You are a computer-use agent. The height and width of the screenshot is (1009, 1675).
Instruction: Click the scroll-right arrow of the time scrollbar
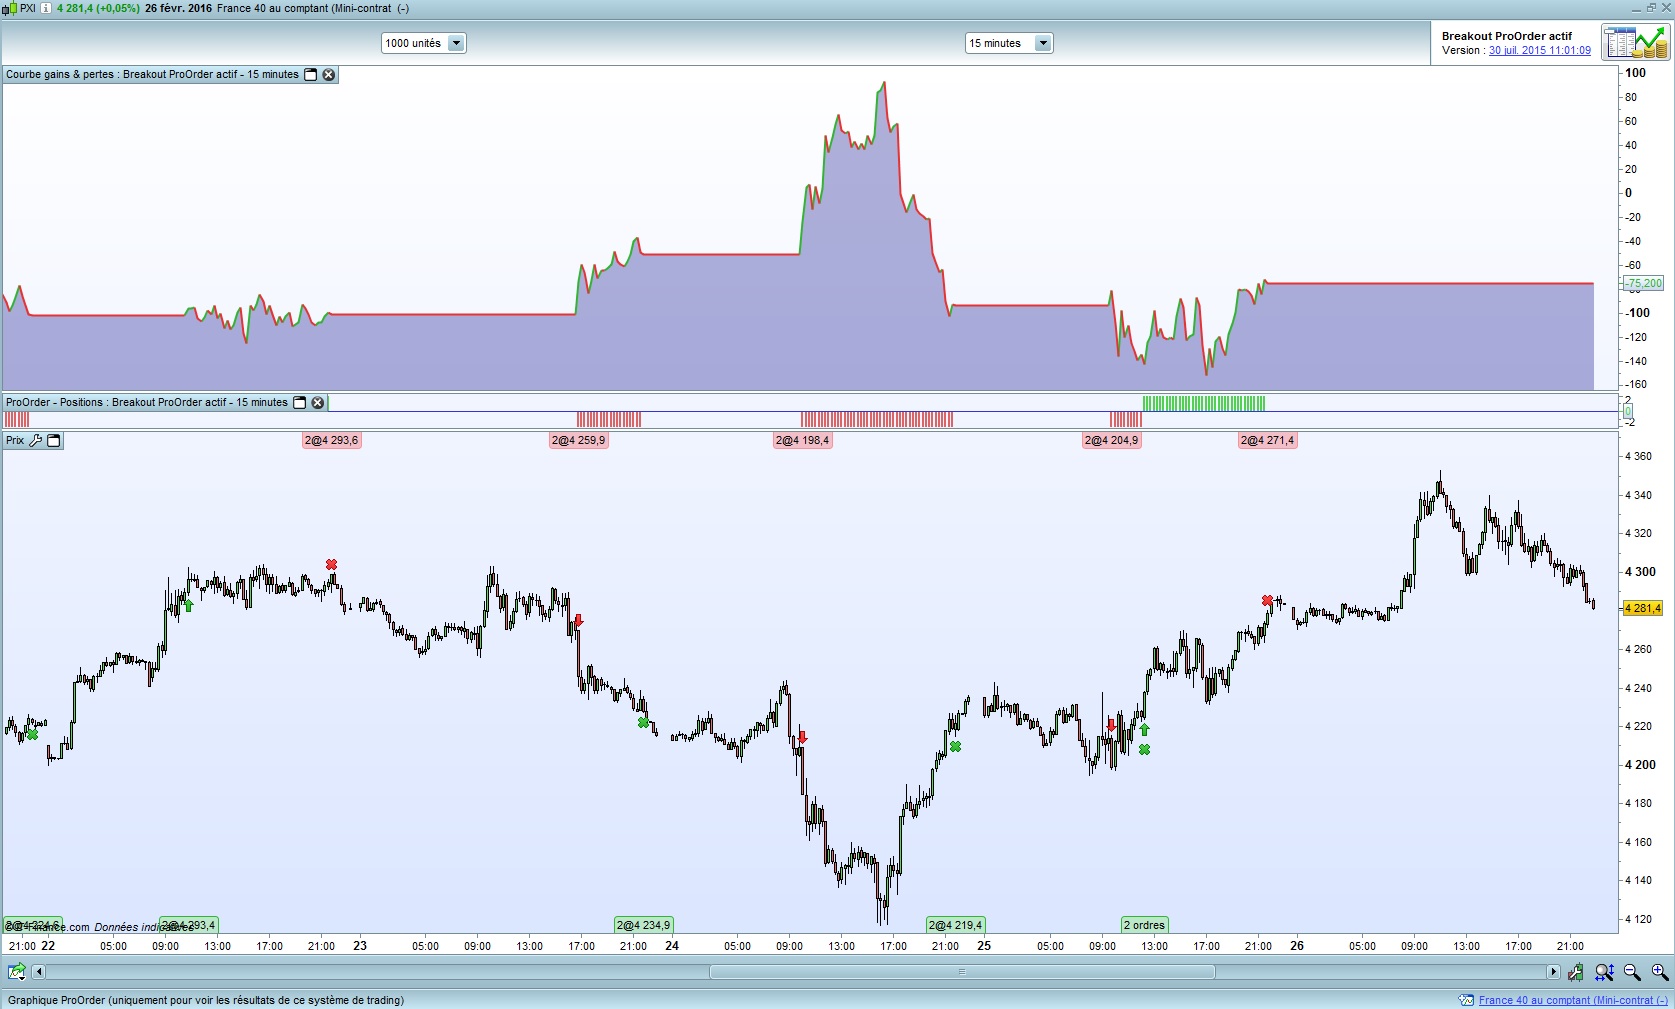pos(1553,971)
